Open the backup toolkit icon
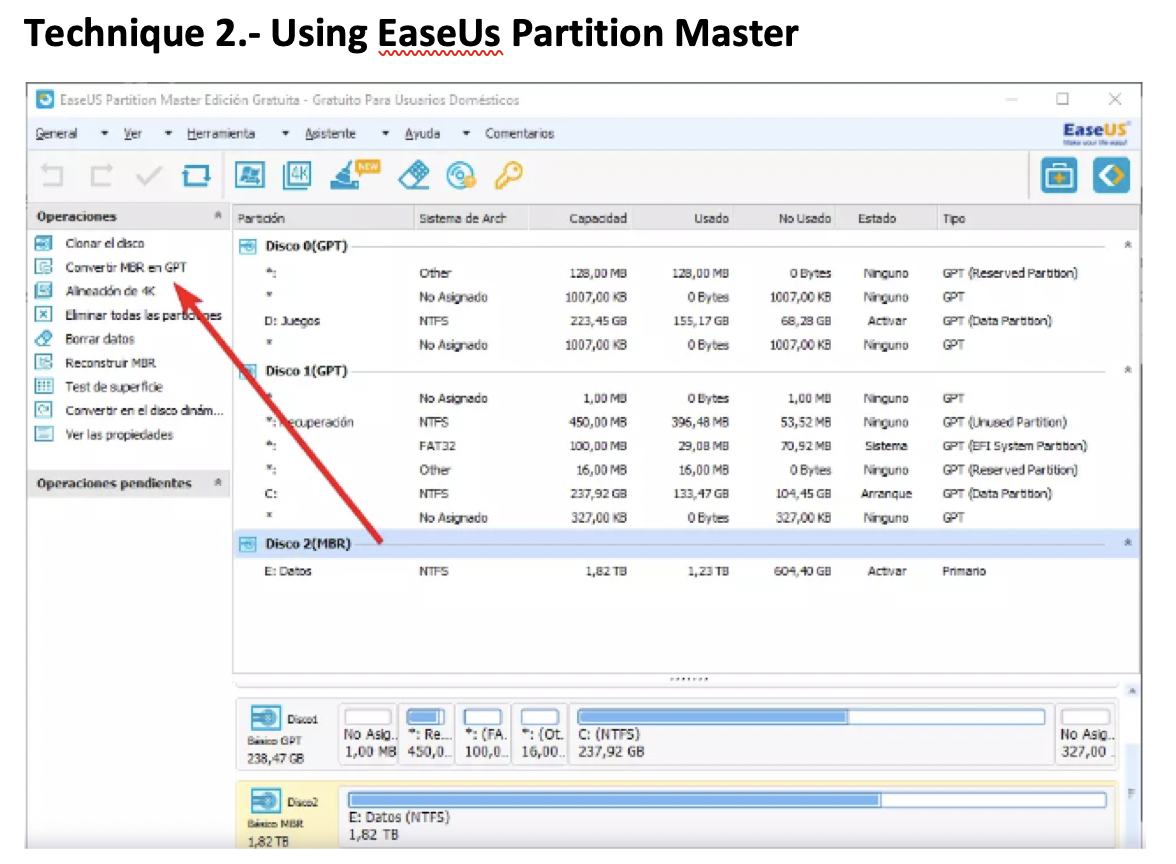 [1059, 176]
